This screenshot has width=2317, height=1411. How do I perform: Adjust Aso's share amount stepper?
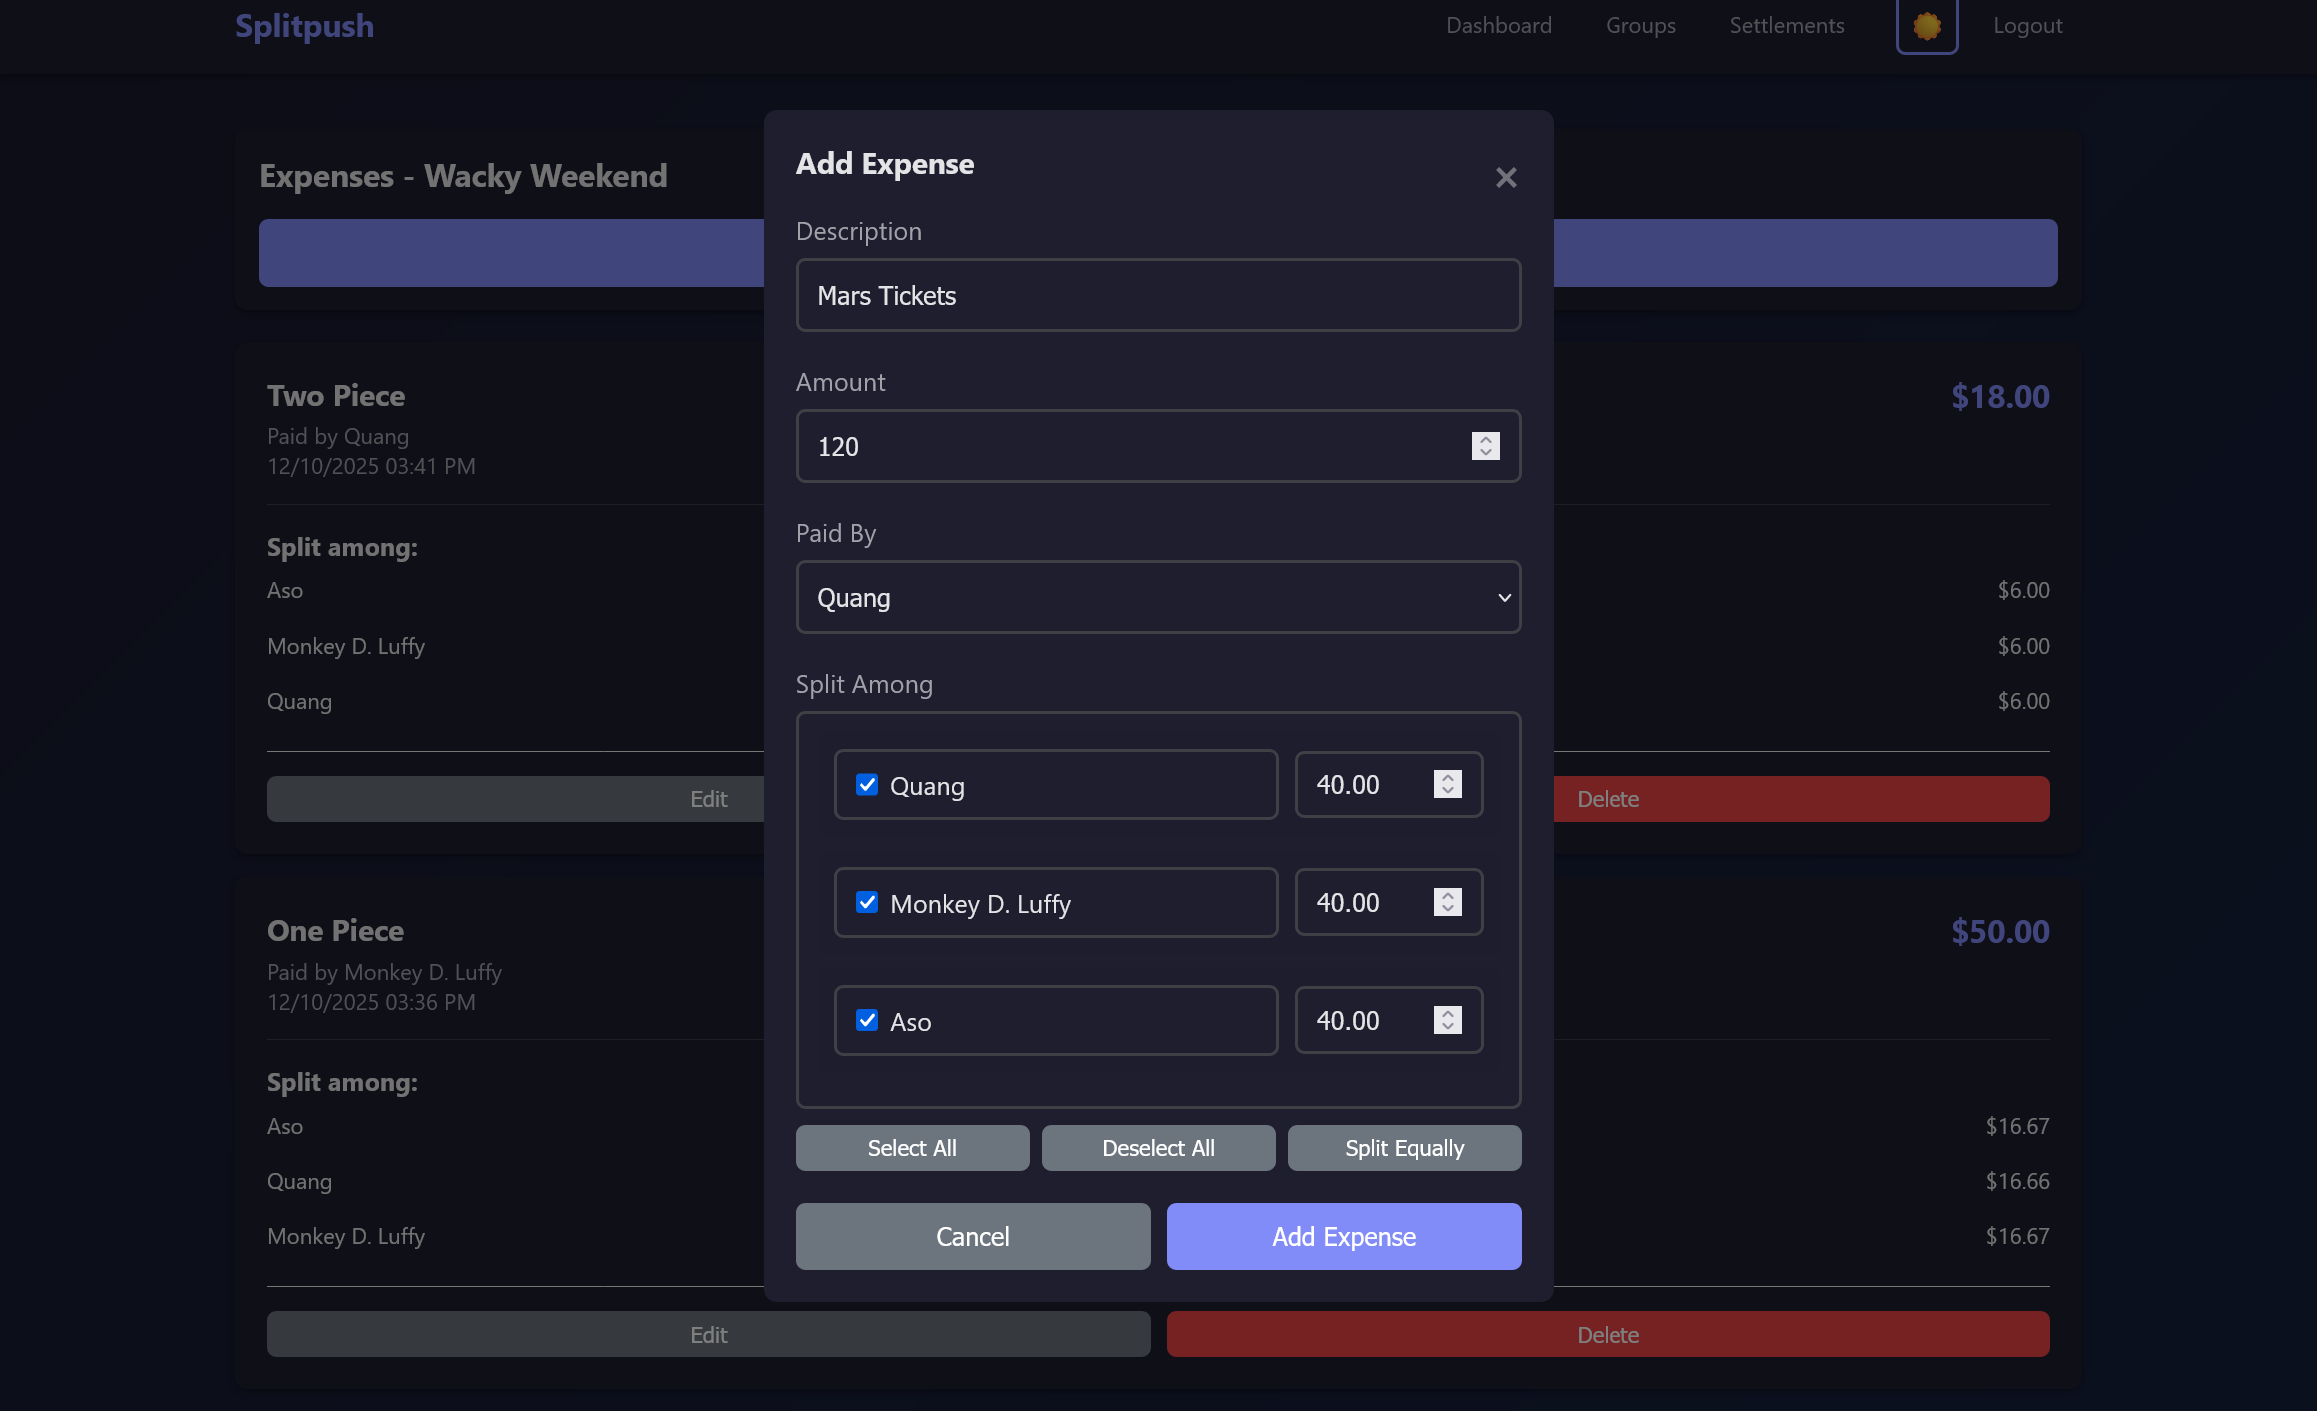1447,1021
